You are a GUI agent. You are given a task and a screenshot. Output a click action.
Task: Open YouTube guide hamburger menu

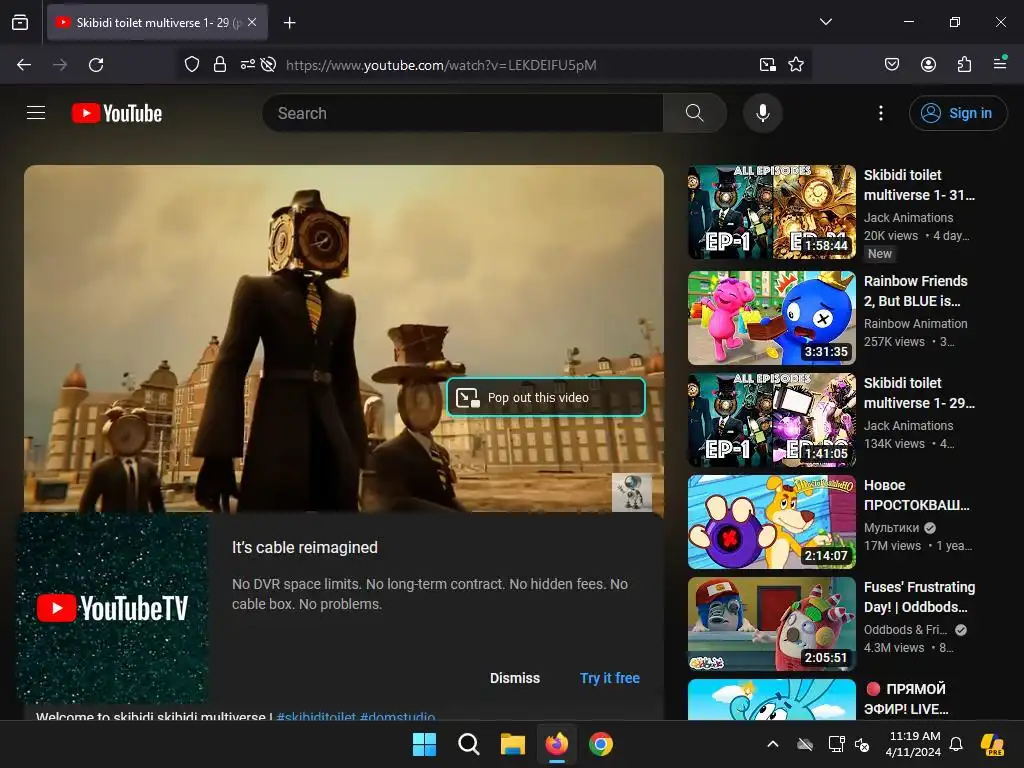click(x=36, y=113)
